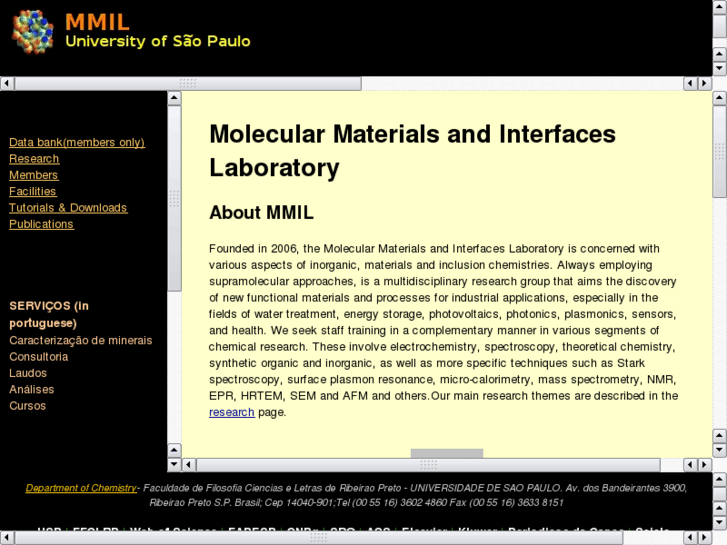Screen dimensions: 727x545
Task: Click the SERVIÇOS (in portuguese) heading
Action: coord(49,314)
